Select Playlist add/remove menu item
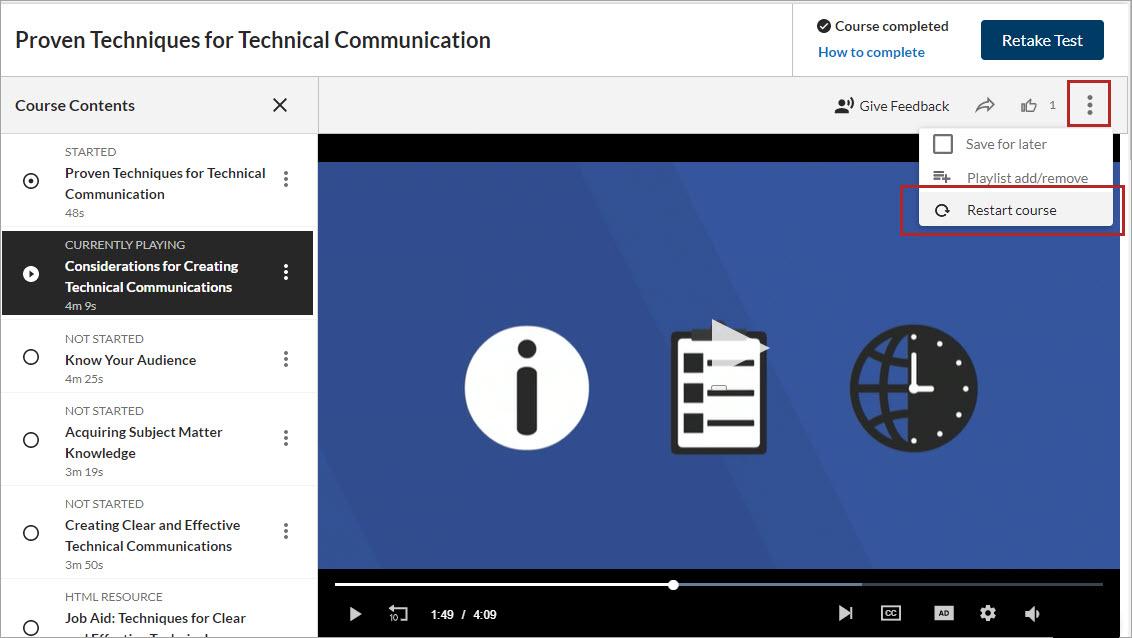1132x638 pixels. (x=1026, y=178)
